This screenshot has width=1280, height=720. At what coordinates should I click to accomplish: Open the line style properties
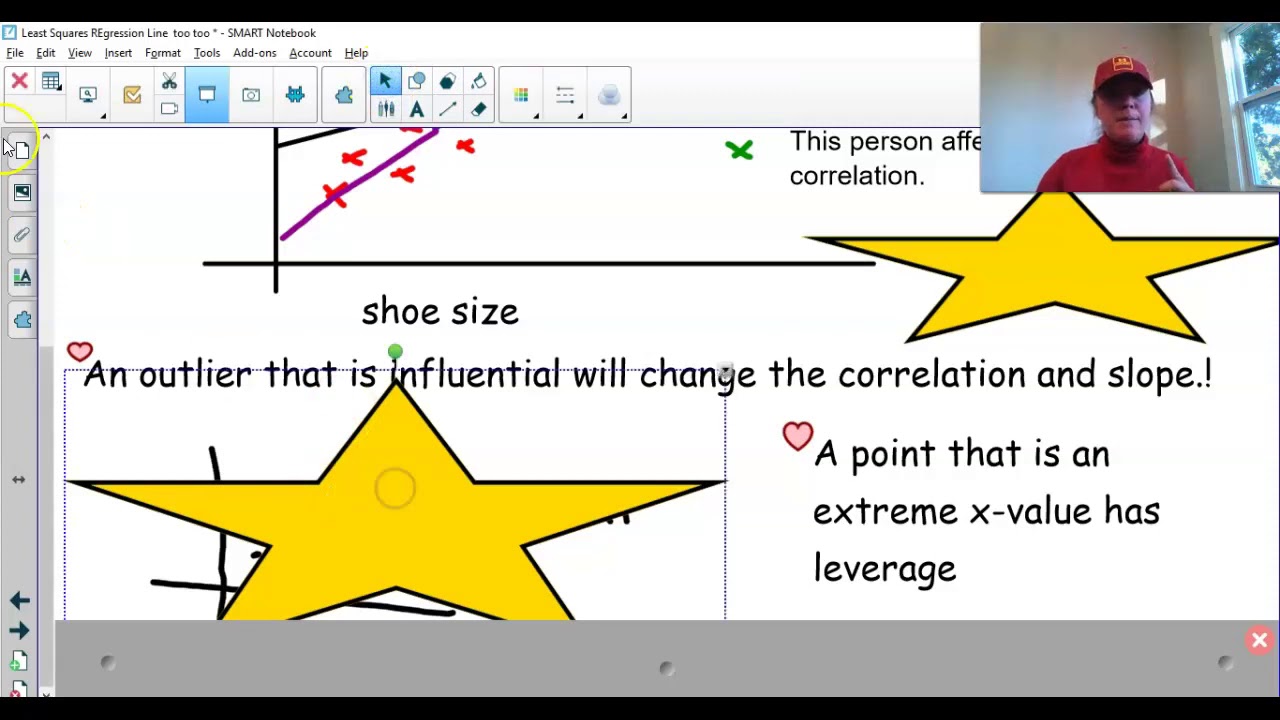pyautogui.click(x=565, y=95)
